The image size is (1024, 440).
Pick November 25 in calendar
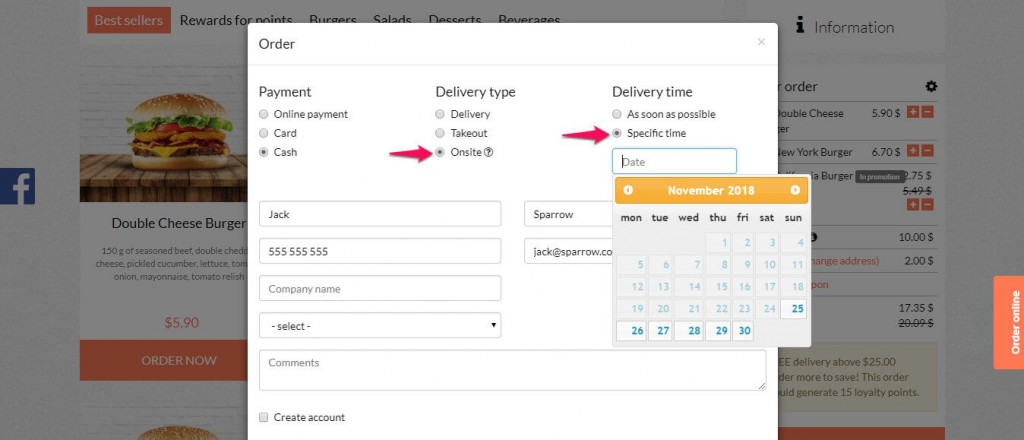coord(794,309)
